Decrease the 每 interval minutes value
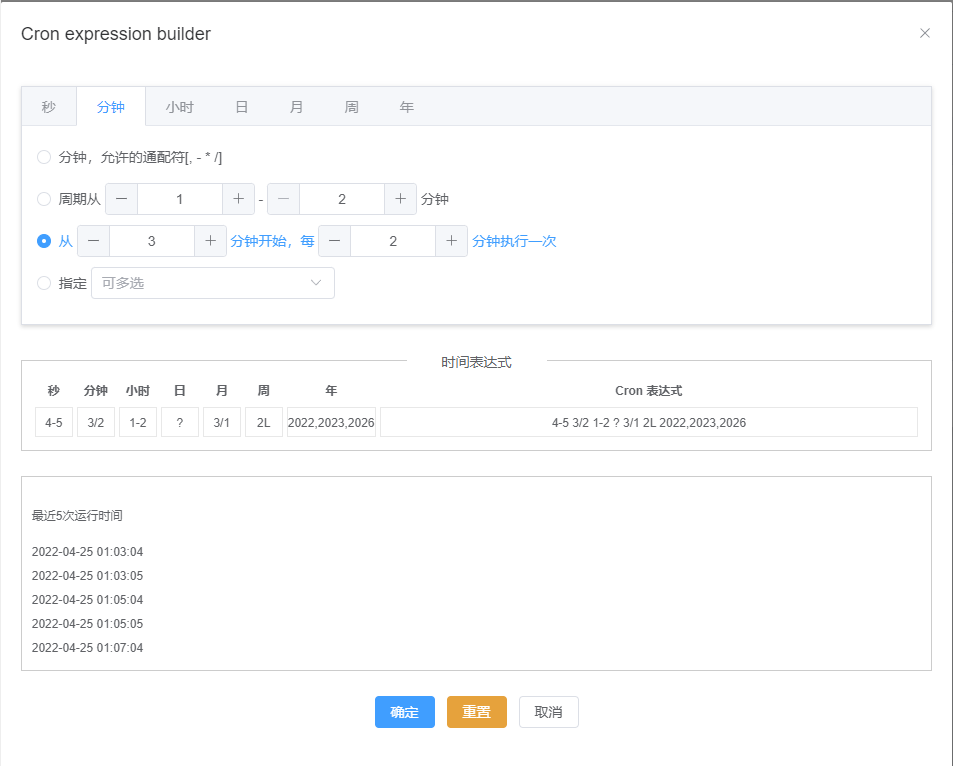953x766 pixels. coord(334,241)
